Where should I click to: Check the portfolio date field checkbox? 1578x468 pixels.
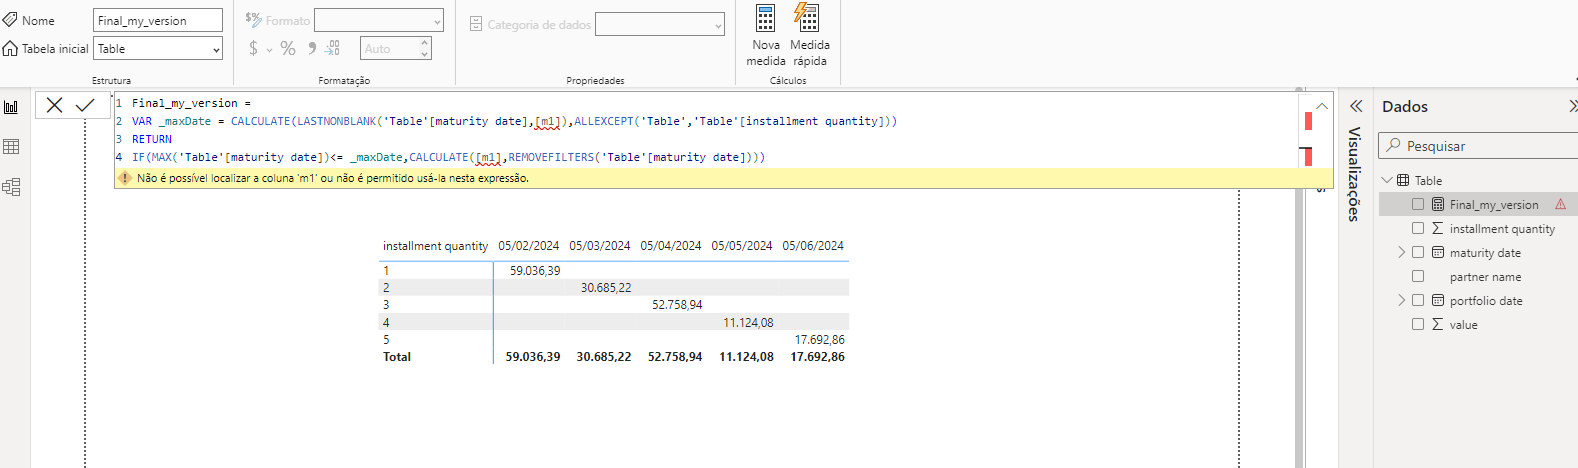1418,300
